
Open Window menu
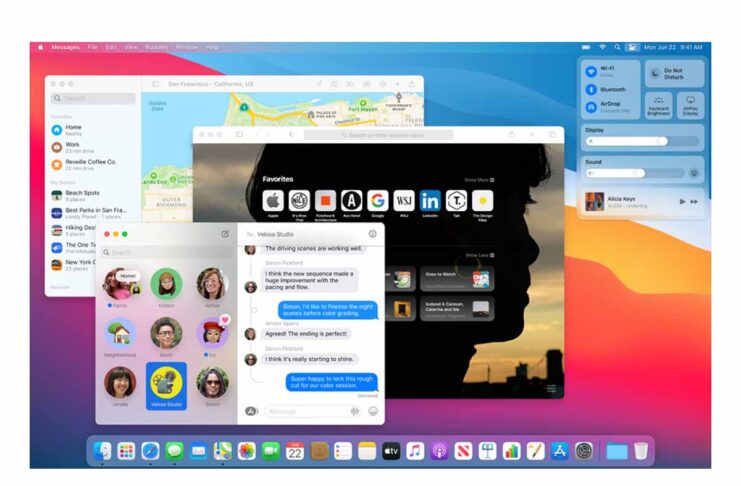(187, 47)
